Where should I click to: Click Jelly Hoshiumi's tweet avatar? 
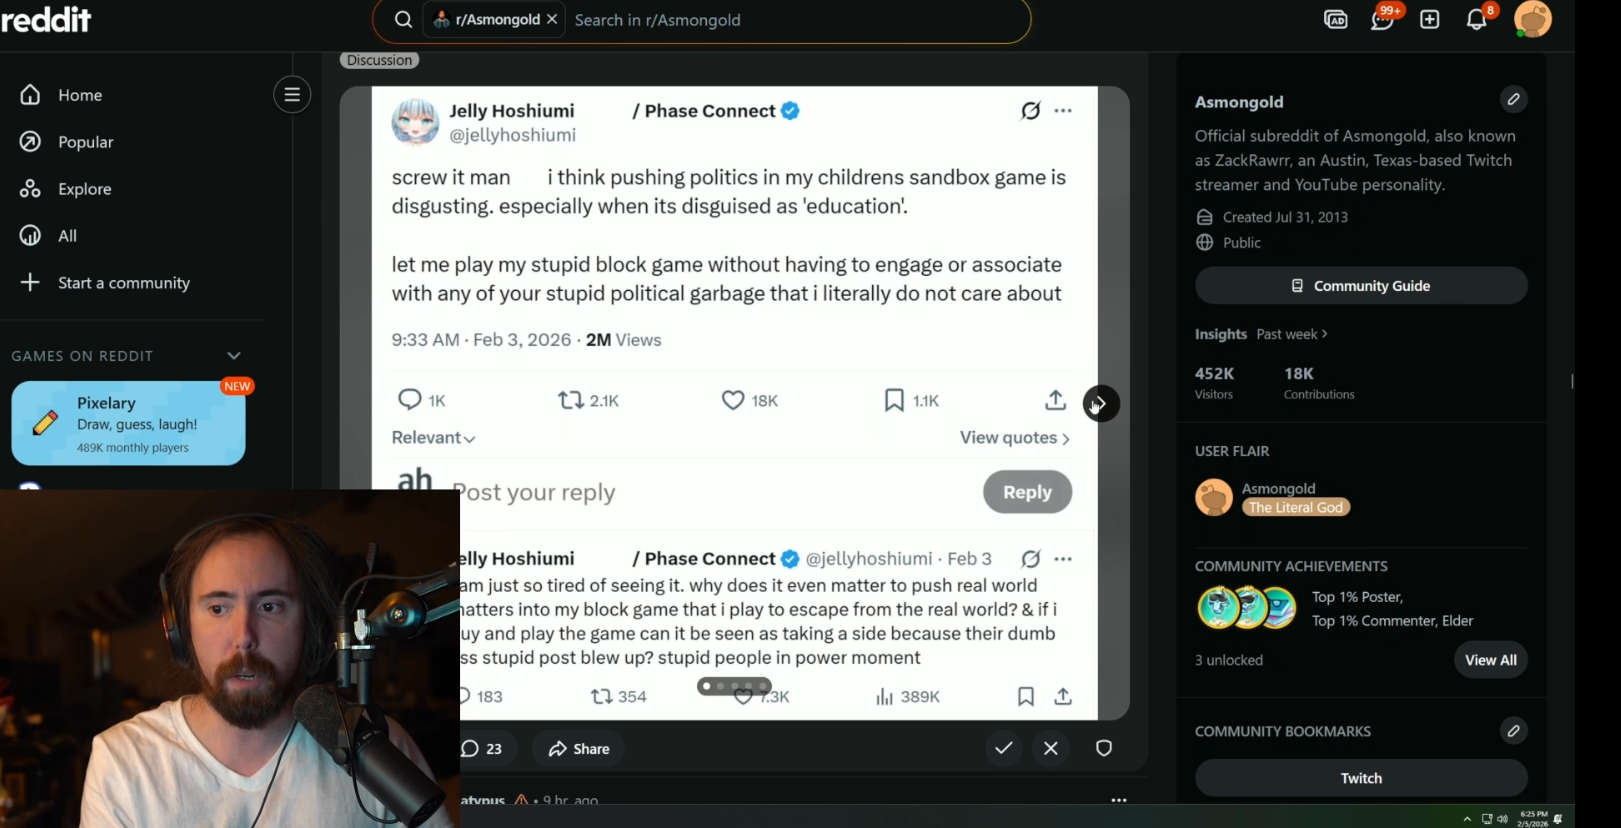(415, 122)
